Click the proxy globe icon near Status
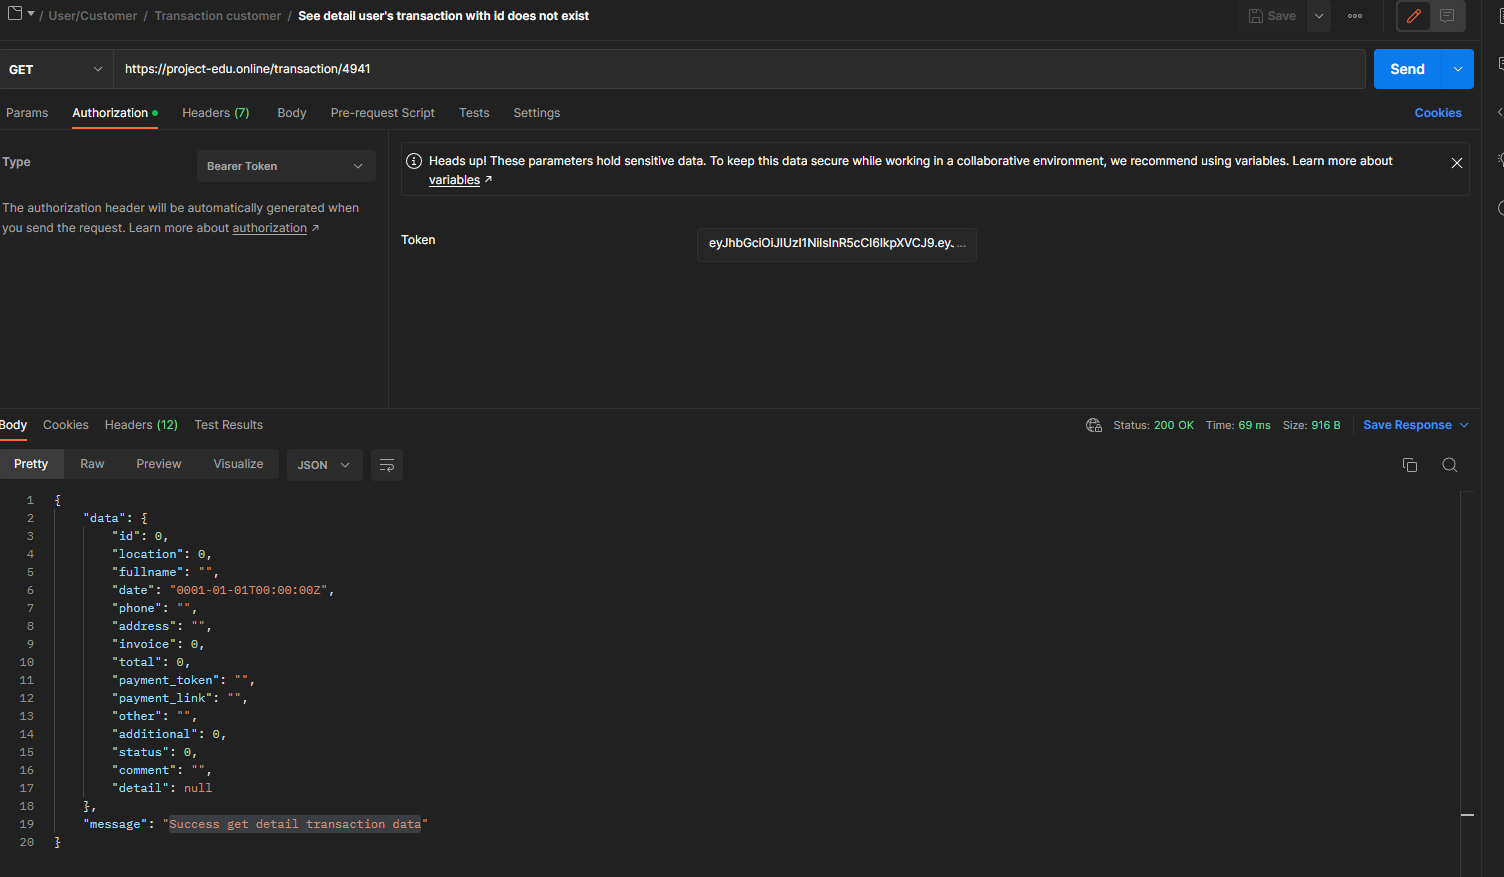The height and width of the screenshot is (877, 1504). point(1094,425)
